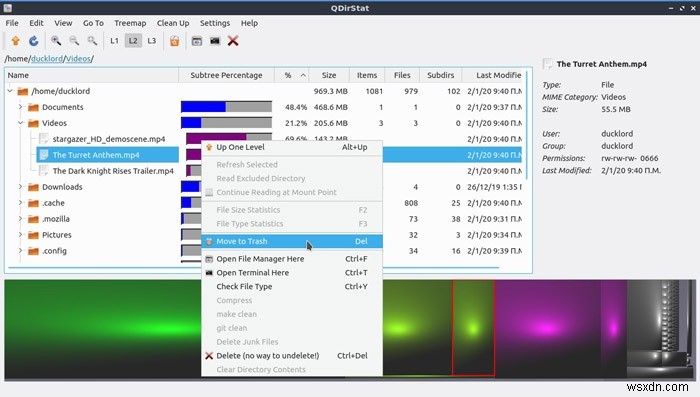
Task: Open the Clean Up menu
Action: [173, 23]
